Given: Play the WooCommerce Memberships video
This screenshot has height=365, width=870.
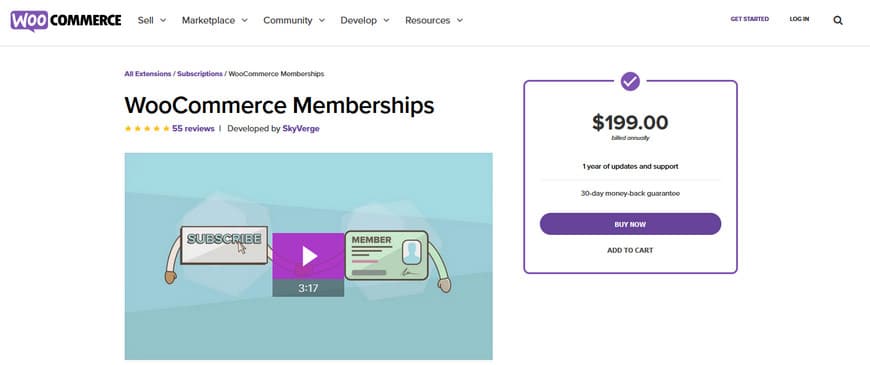Looking at the screenshot, I should coord(308,256).
